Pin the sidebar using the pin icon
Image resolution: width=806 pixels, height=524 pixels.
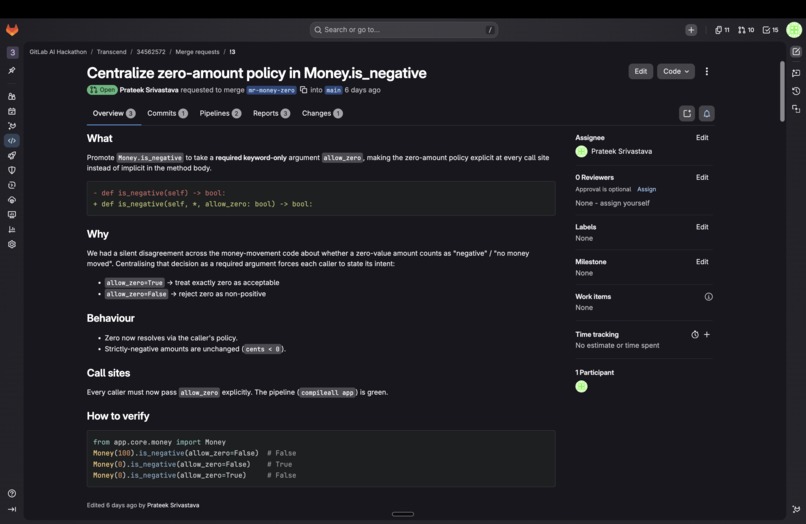[12, 70]
